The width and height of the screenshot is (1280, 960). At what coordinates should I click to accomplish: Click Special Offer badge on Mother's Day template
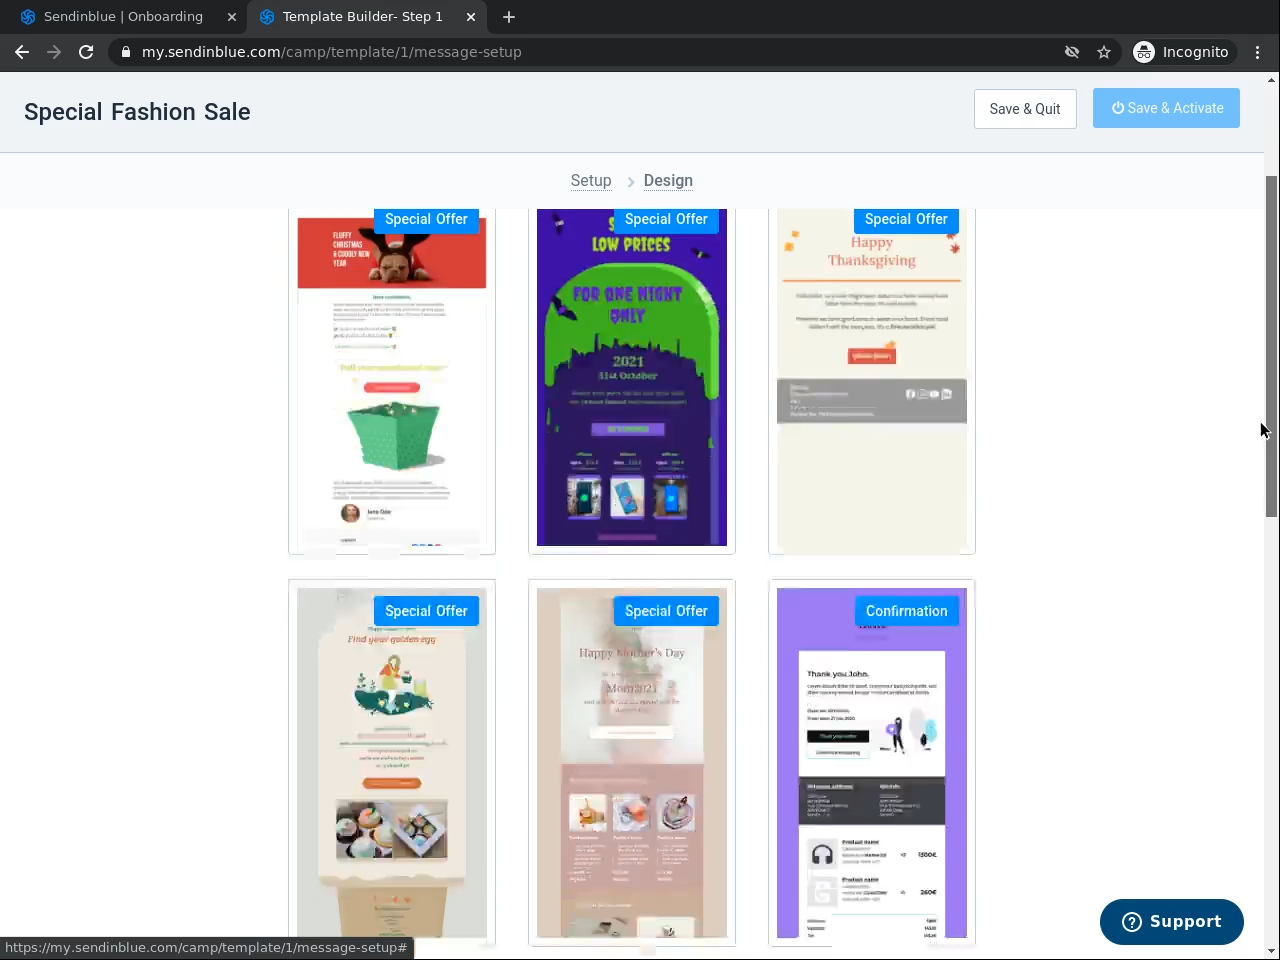[x=667, y=611]
